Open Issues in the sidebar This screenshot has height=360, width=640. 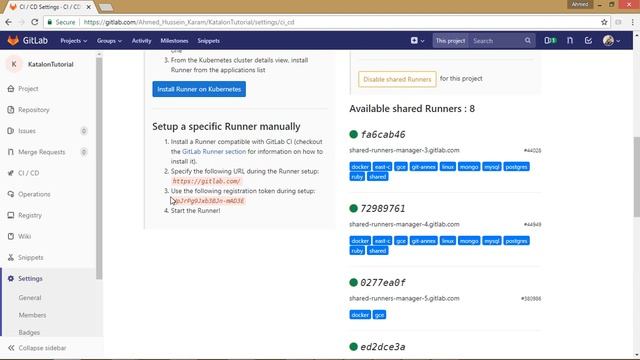click(27, 131)
